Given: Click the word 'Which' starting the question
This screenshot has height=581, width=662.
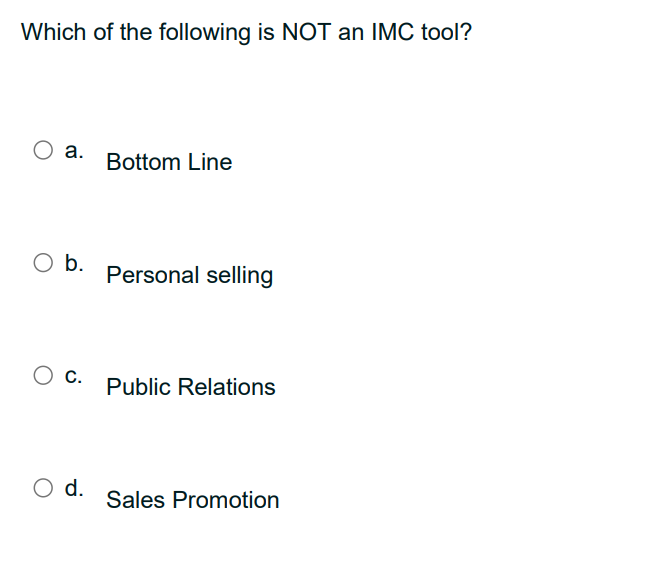Looking at the screenshot, I should tap(53, 32).
